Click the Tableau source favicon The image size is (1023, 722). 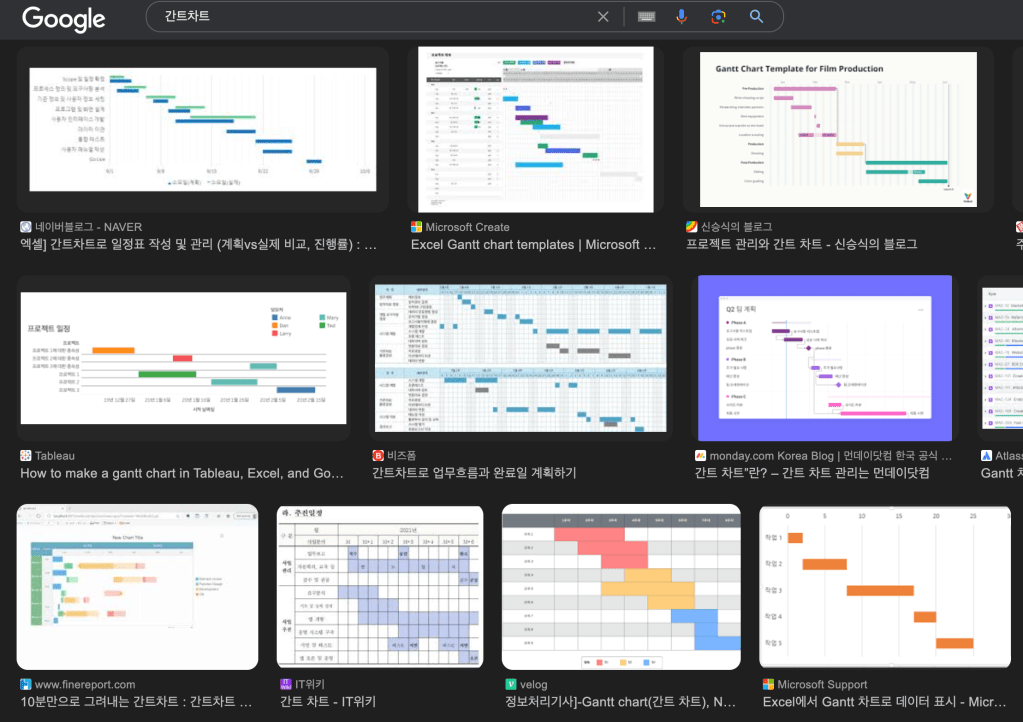pyautogui.click(x=26, y=456)
